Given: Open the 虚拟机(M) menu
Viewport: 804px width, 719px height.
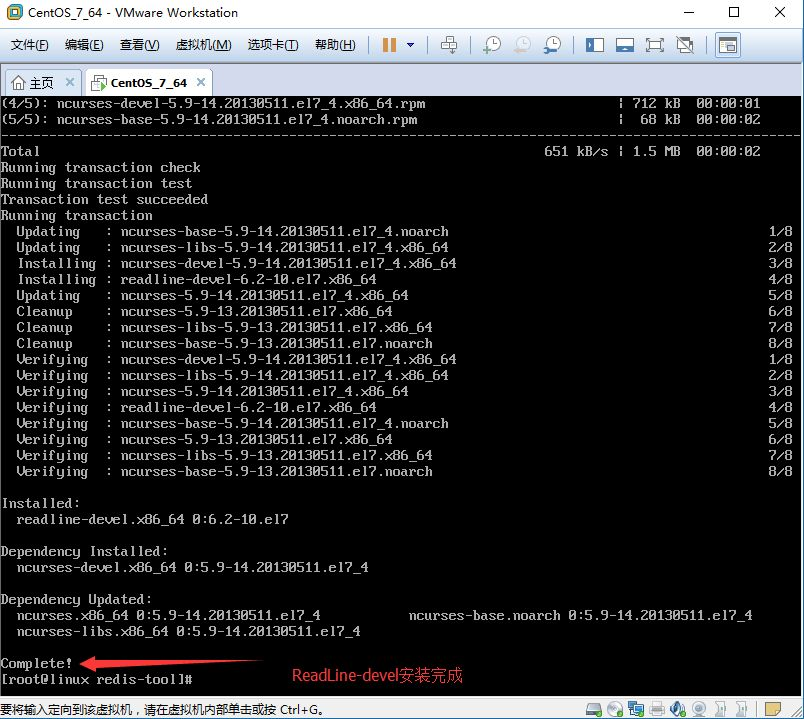Looking at the screenshot, I should point(204,45).
